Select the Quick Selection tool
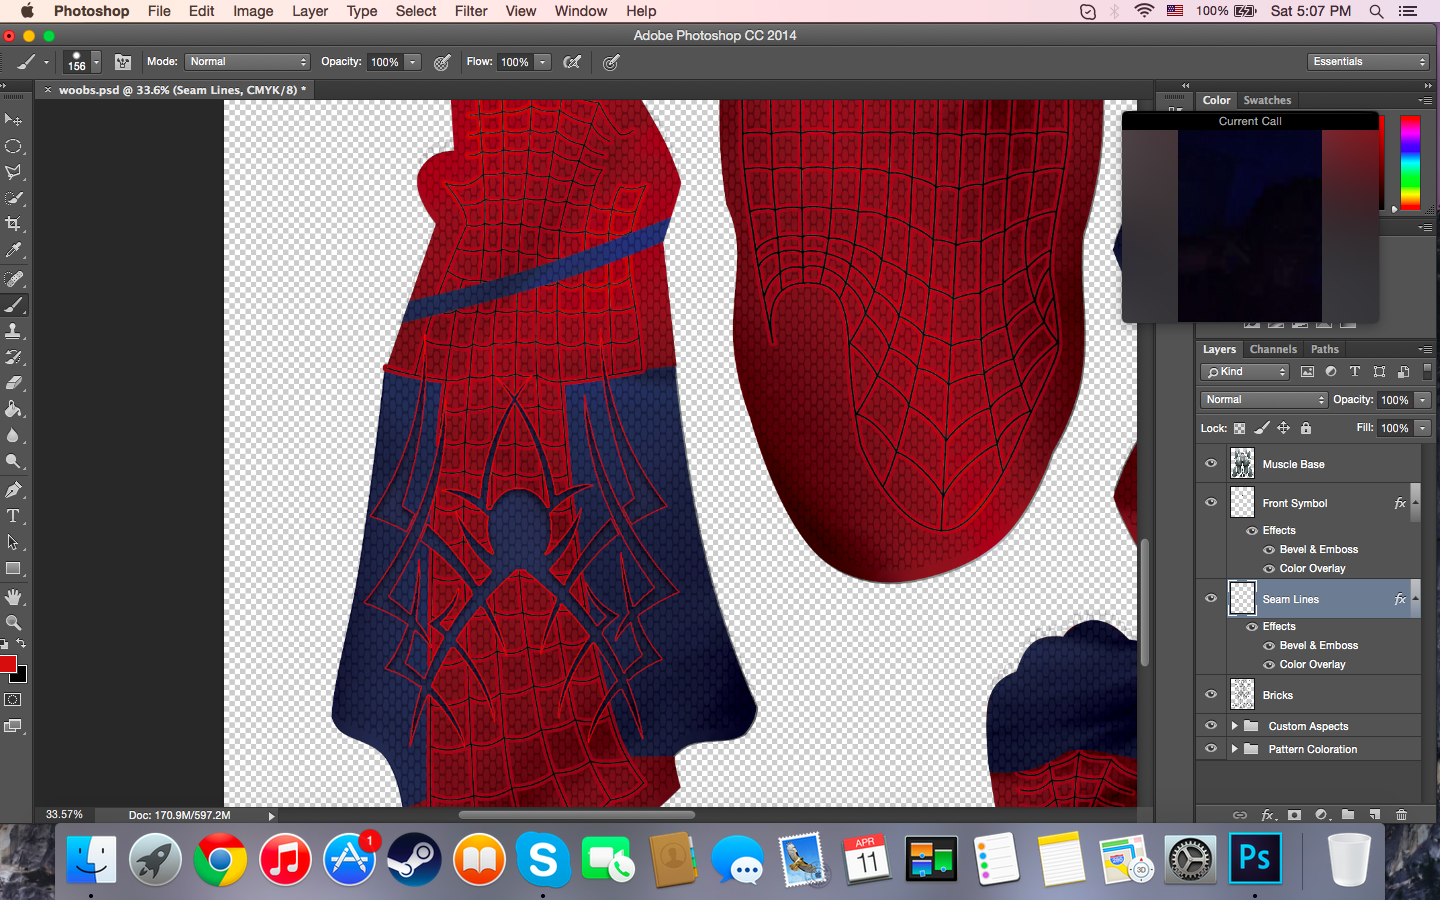Viewport: 1440px width, 900px height. click(x=13, y=198)
